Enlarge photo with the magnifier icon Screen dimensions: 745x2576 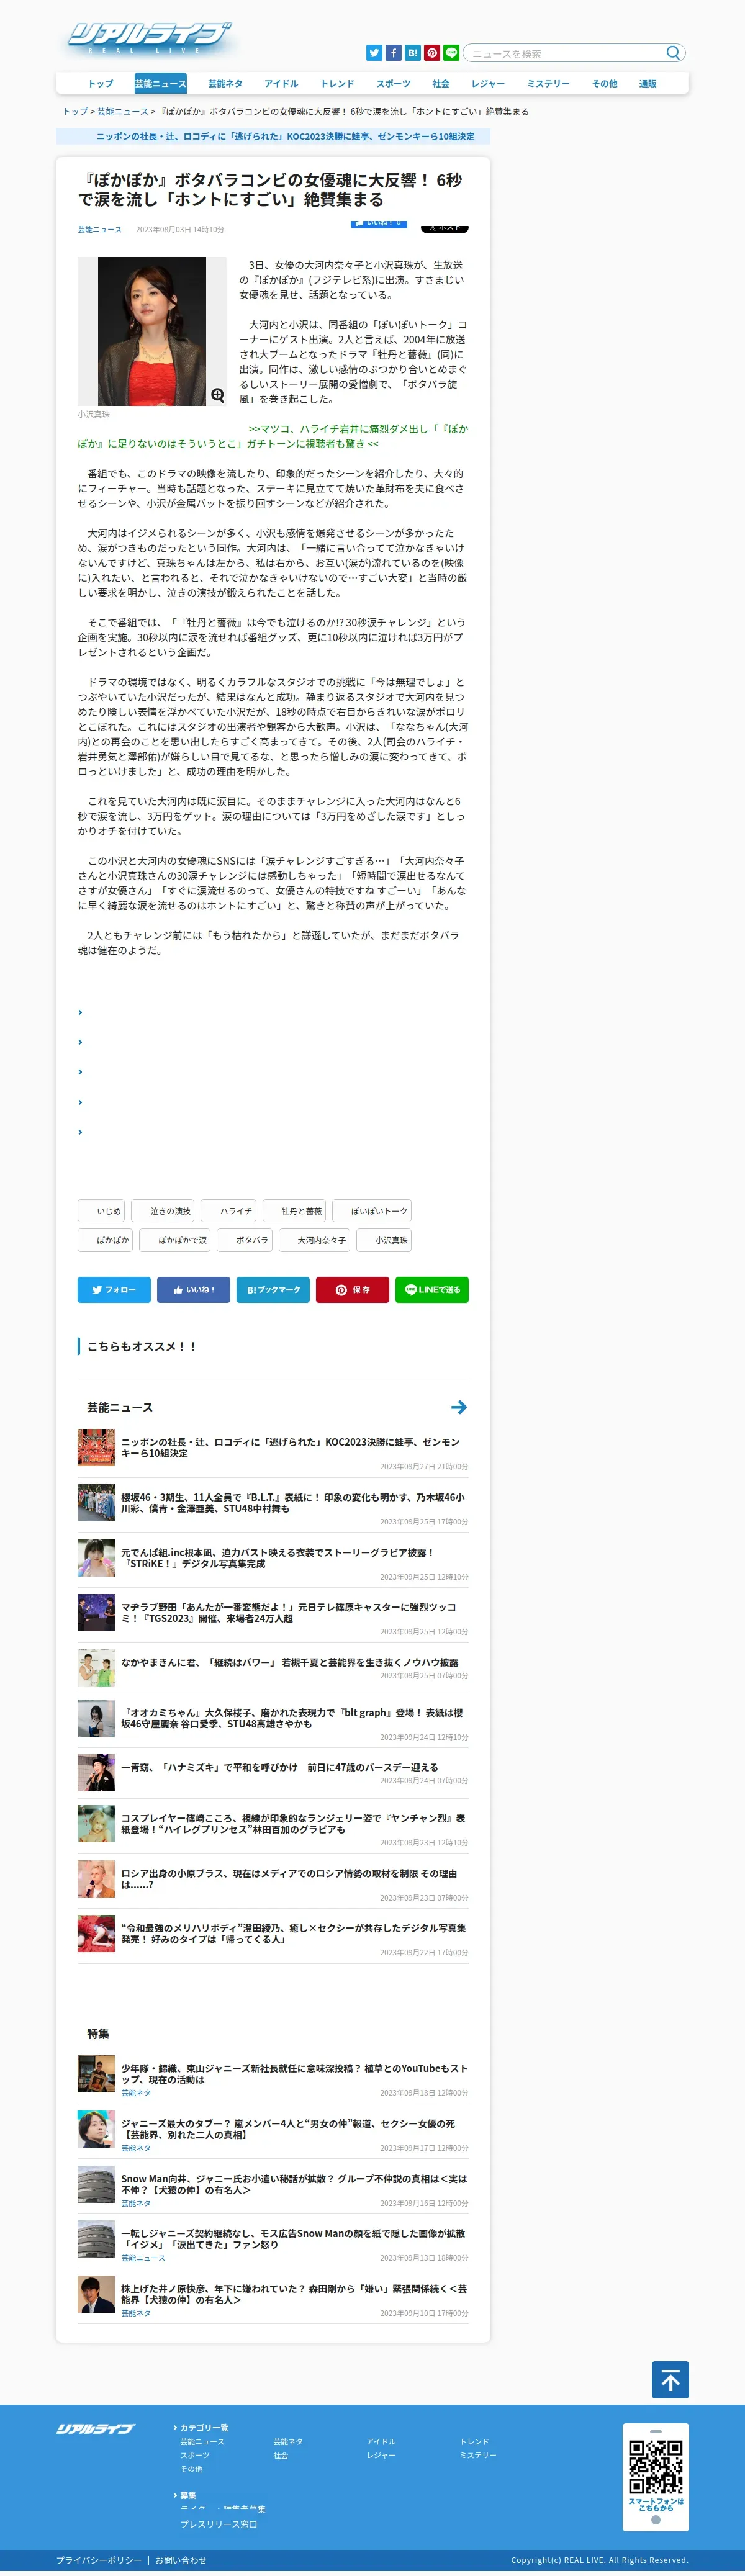pos(217,395)
